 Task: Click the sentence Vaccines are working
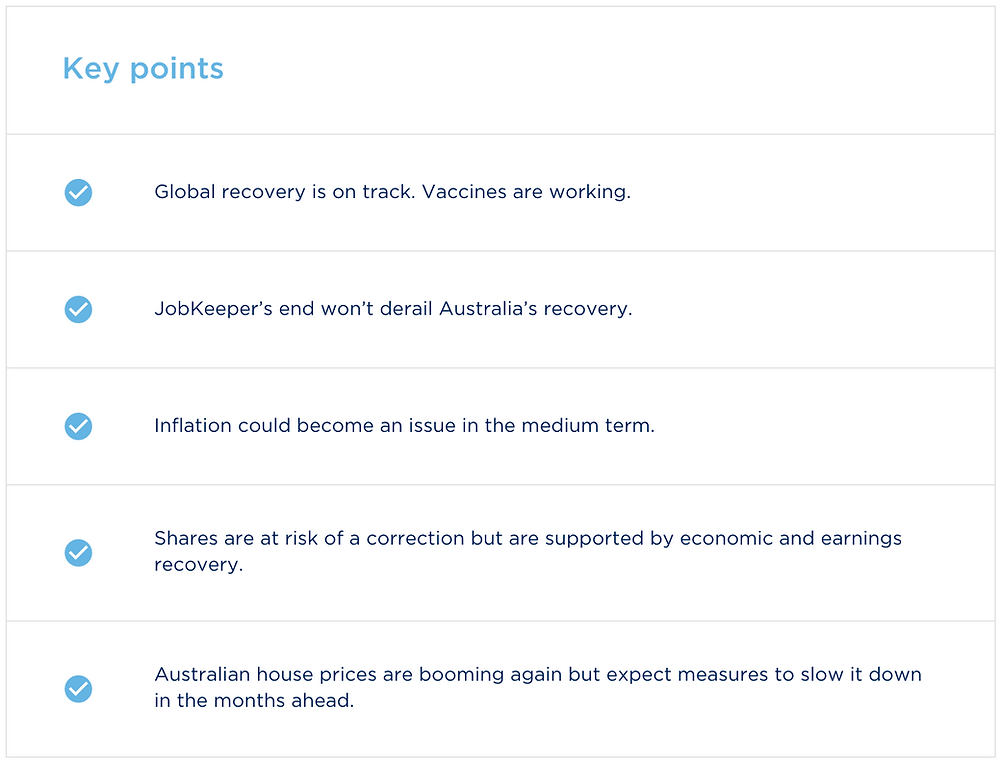click(x=526, y=192)
